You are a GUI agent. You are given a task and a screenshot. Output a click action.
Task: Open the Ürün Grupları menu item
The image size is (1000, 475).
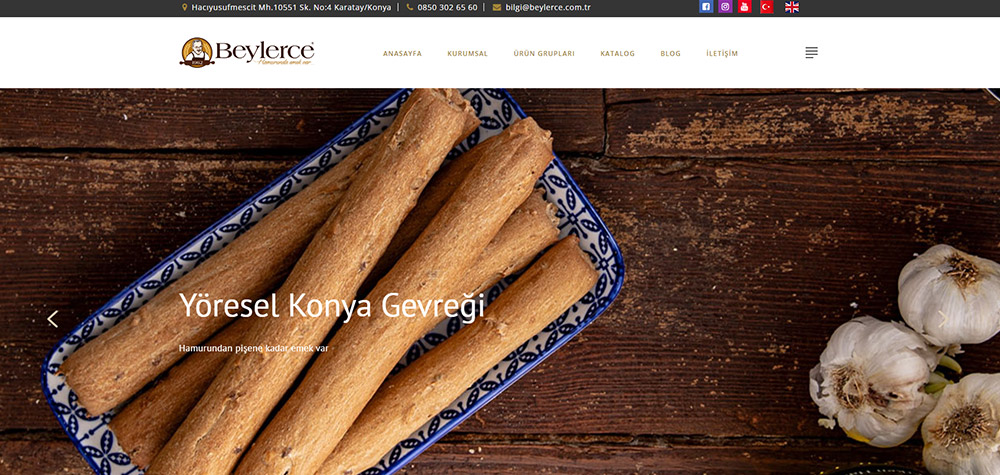click(544, 54)
